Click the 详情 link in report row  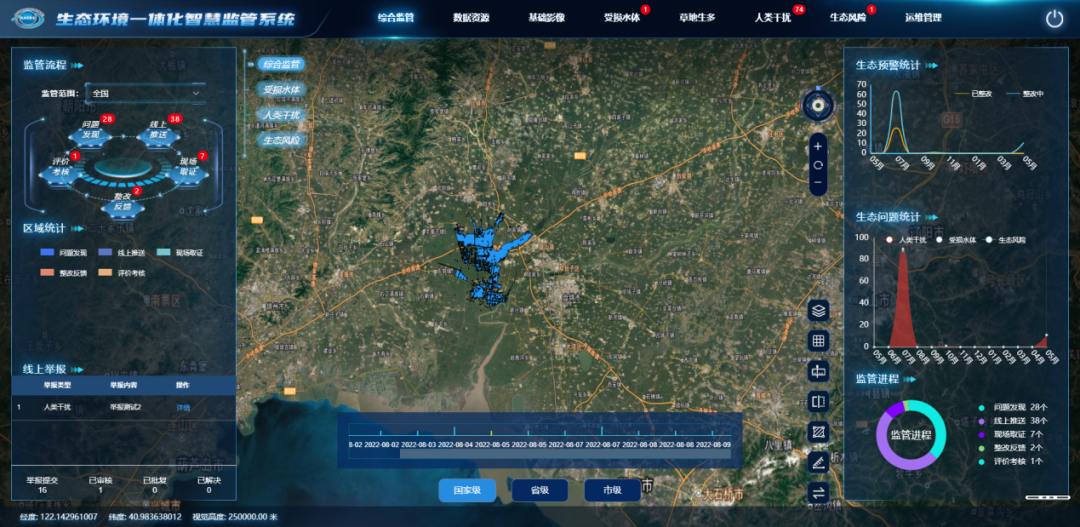click(183, 408)
